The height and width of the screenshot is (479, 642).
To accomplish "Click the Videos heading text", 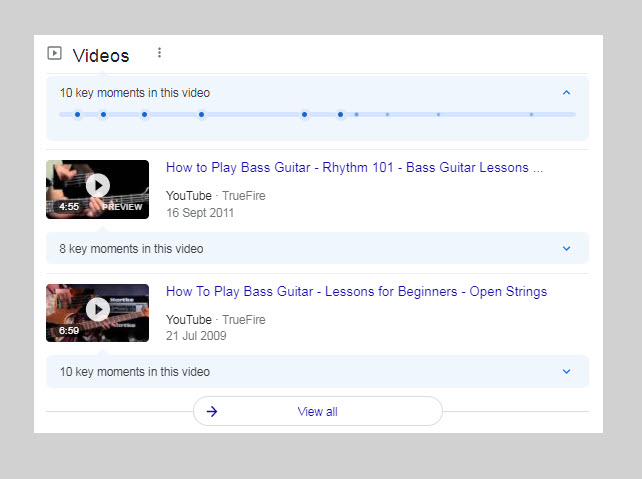I will 101,55.
